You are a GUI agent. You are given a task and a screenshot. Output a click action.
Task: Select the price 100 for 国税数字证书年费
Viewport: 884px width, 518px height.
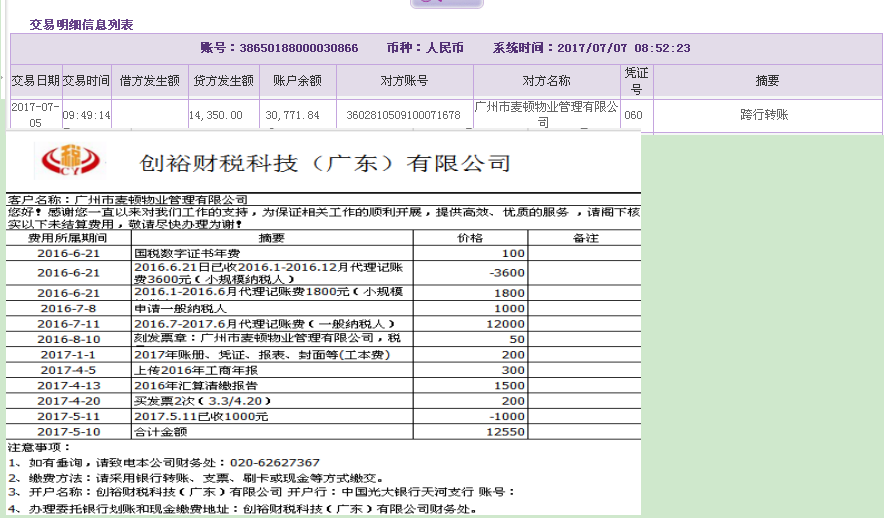click(514, 253)
